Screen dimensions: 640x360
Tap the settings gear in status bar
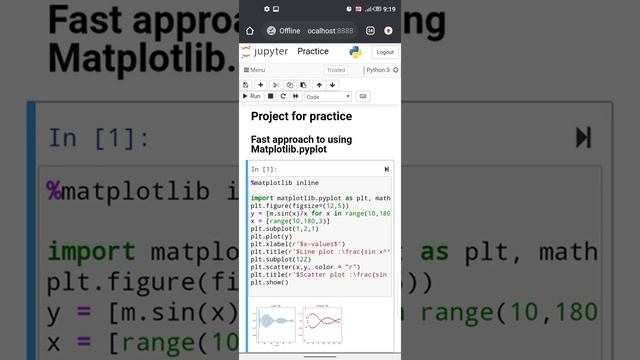coord(267,9)
